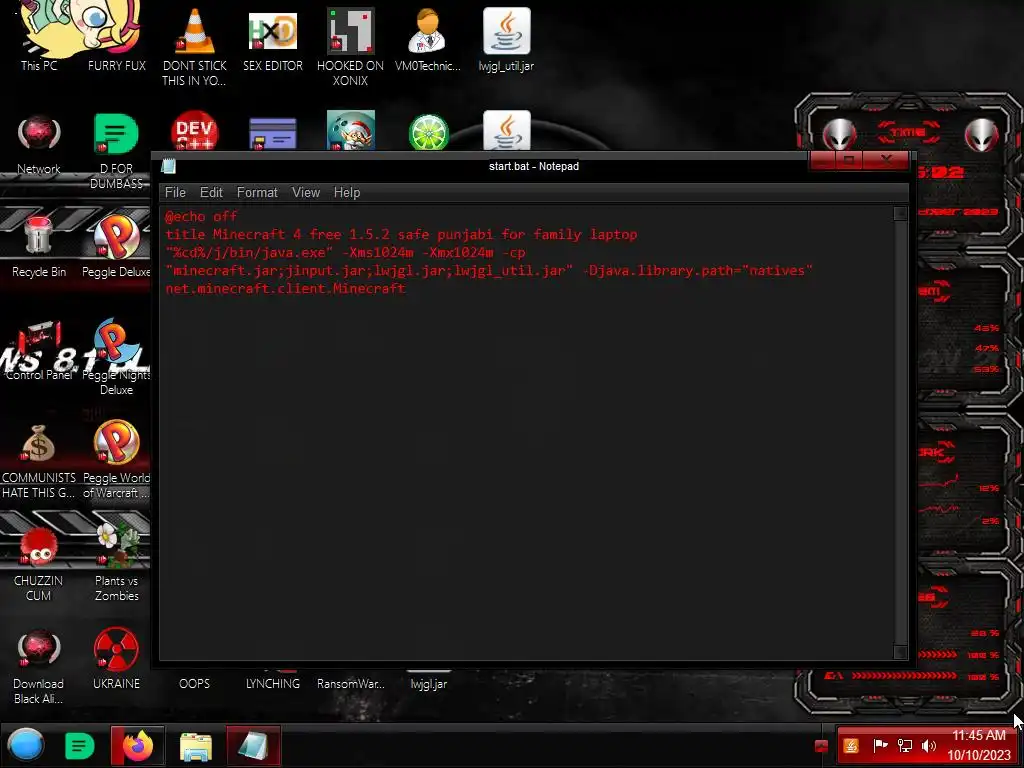Click the right alien head in widget

pyautogui.click(x=982, y=134)
